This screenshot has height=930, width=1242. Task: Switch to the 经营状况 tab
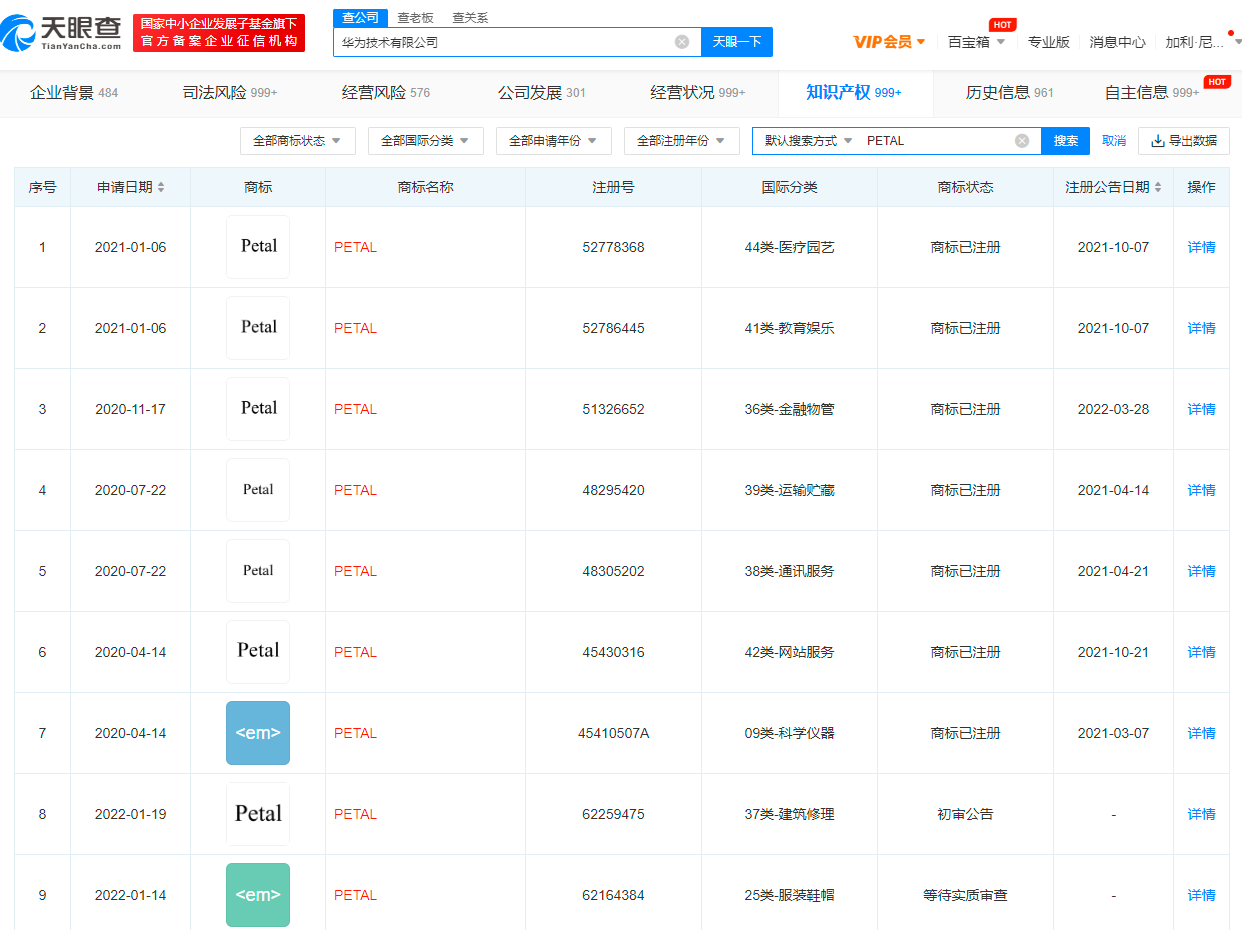tap(697, 93)
